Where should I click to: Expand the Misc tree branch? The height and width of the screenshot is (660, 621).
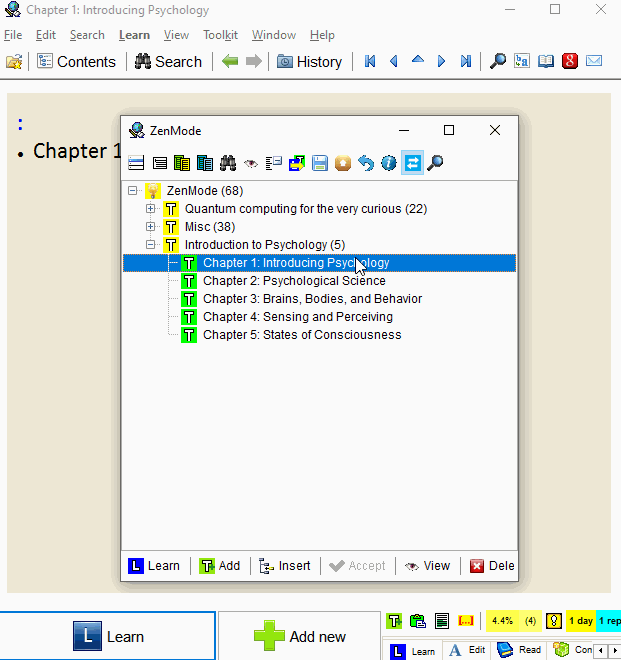click(151, 227)
